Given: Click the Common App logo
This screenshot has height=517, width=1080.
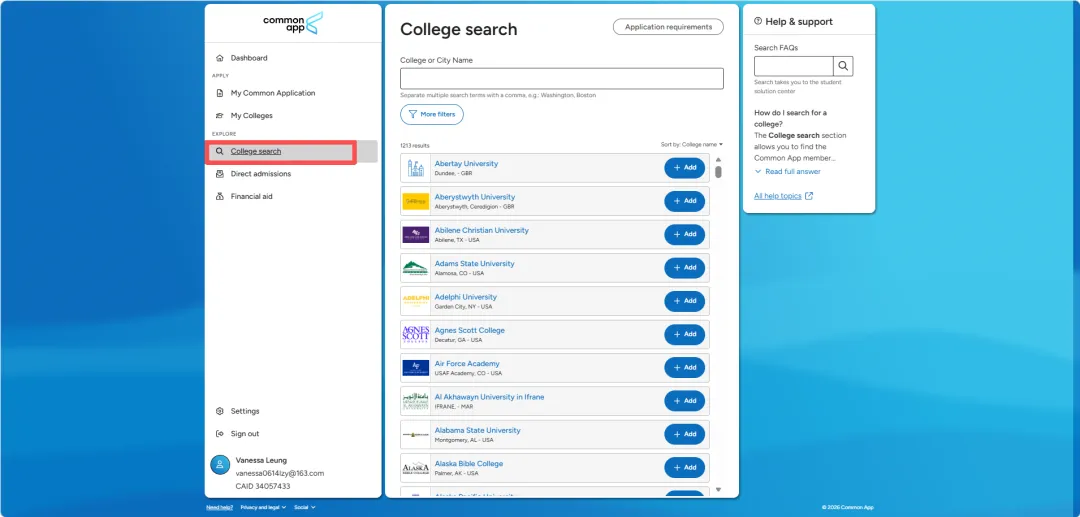Looking at the screenshot, I should pyautogui.click(x=293, y=23).
